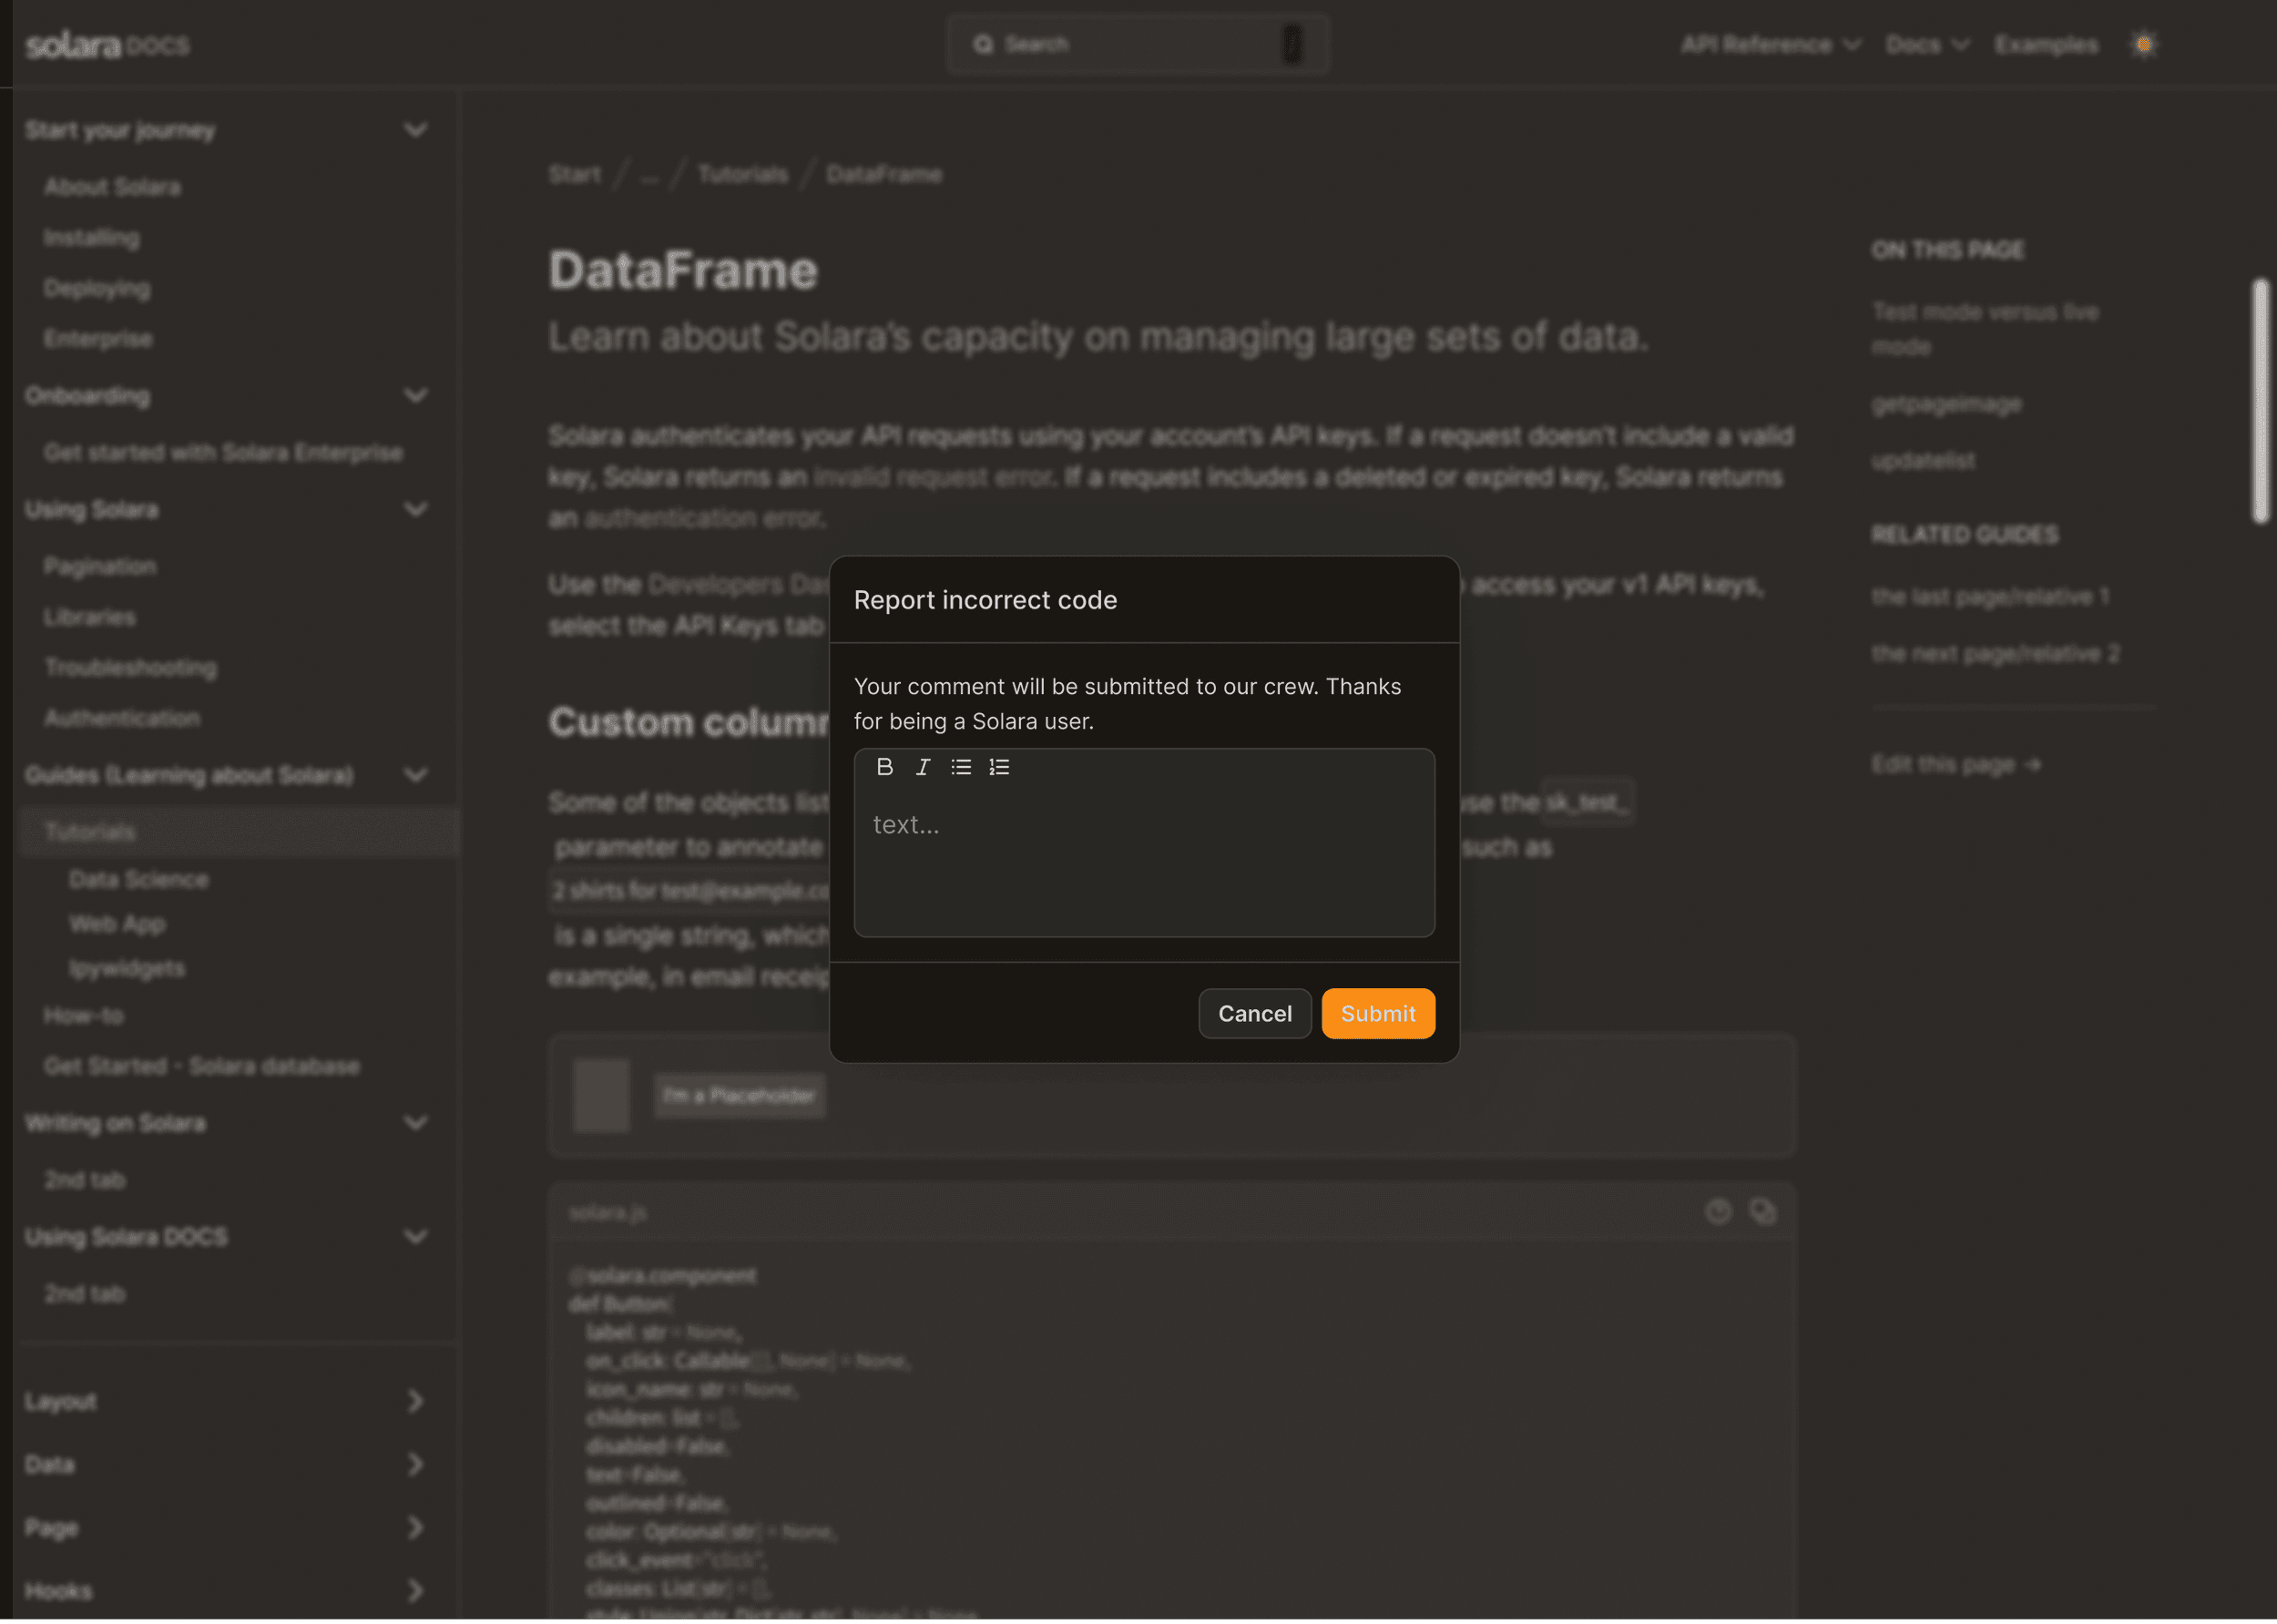Click the I'm a Placeholder button
2277x1624 pixels.
(x=739, y=1096)
